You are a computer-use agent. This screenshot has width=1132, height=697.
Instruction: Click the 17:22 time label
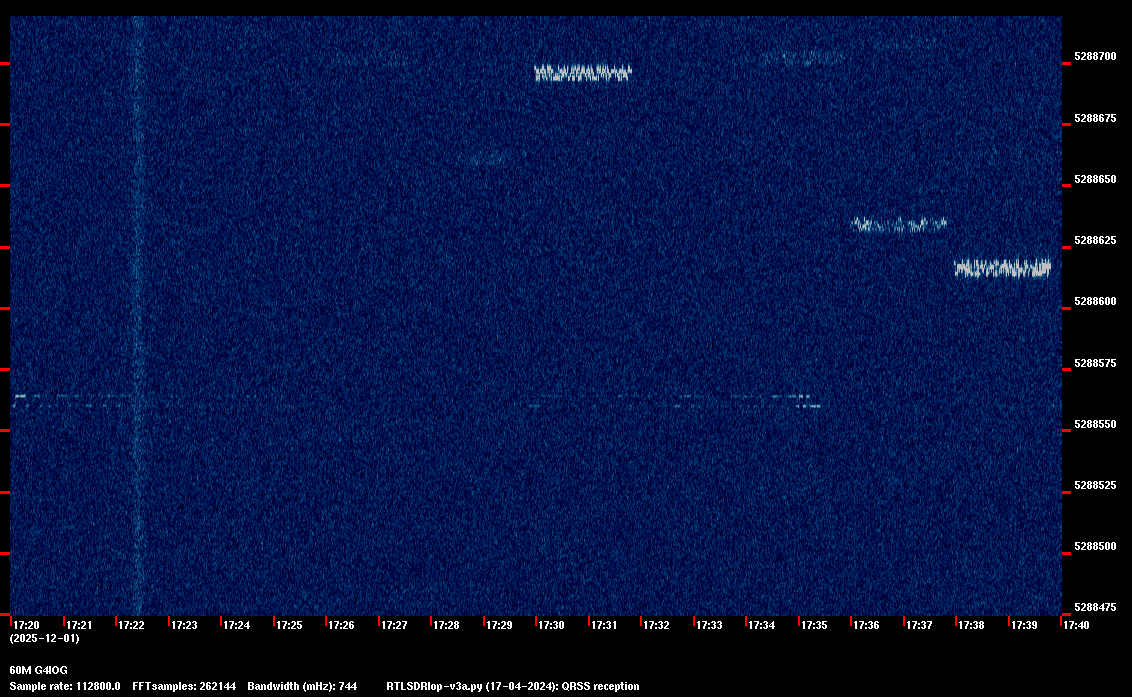point(131,625)
